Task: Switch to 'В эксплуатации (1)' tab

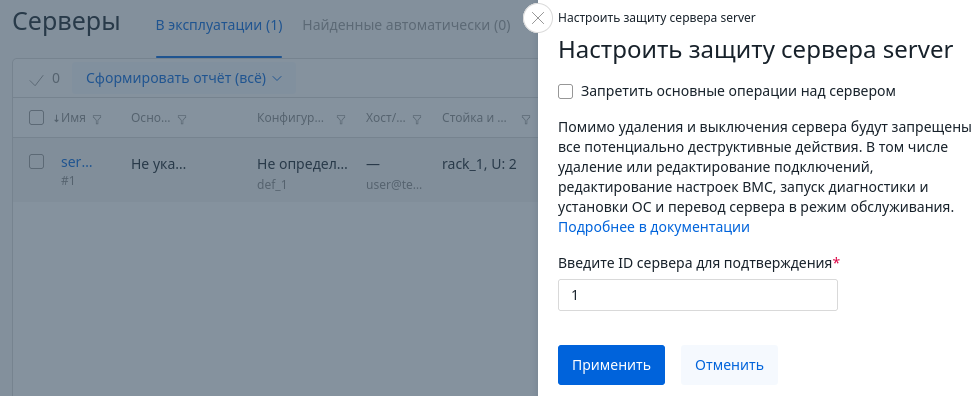Action: 219,26
